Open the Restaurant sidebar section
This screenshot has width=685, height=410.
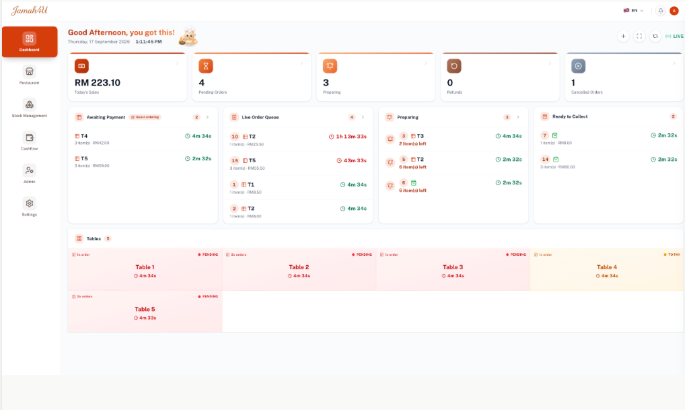(x=29, y=75)
